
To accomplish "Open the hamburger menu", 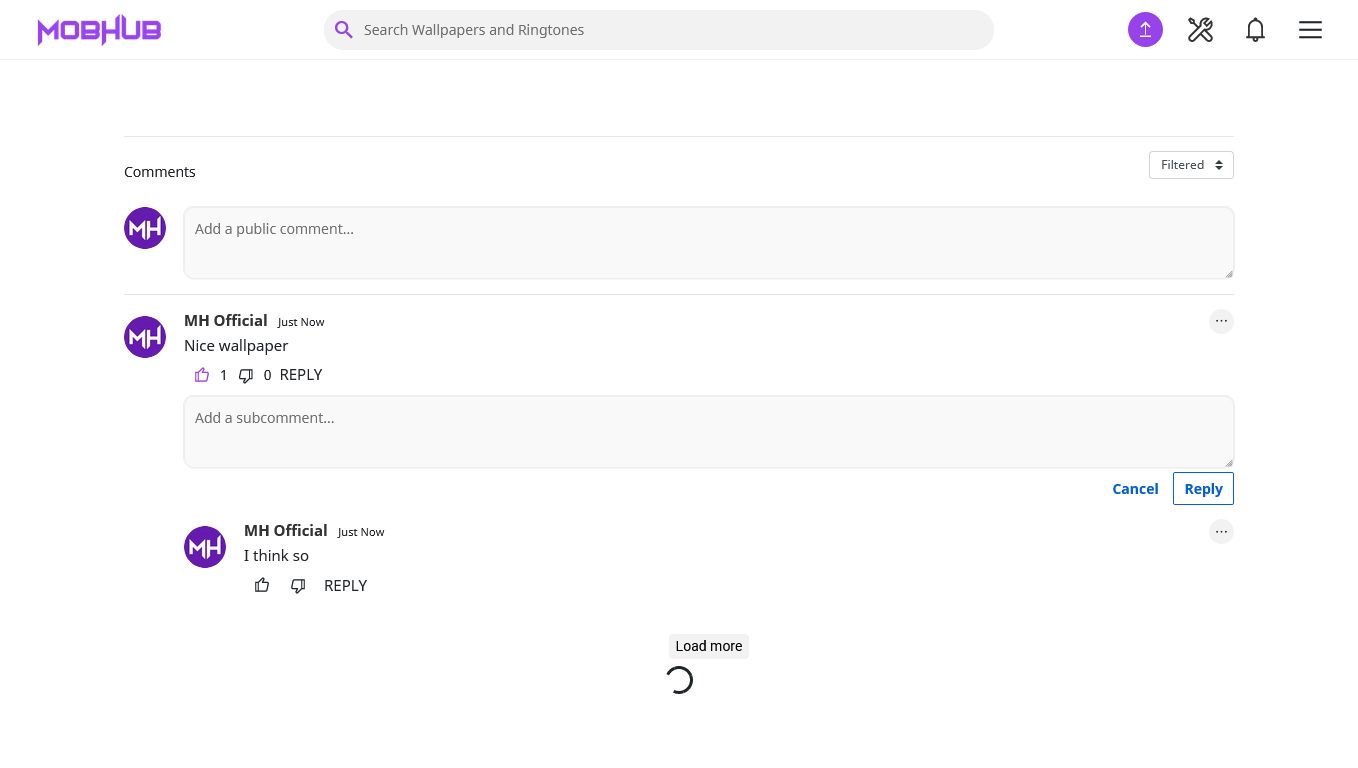I will click(x=1310, y=30).
